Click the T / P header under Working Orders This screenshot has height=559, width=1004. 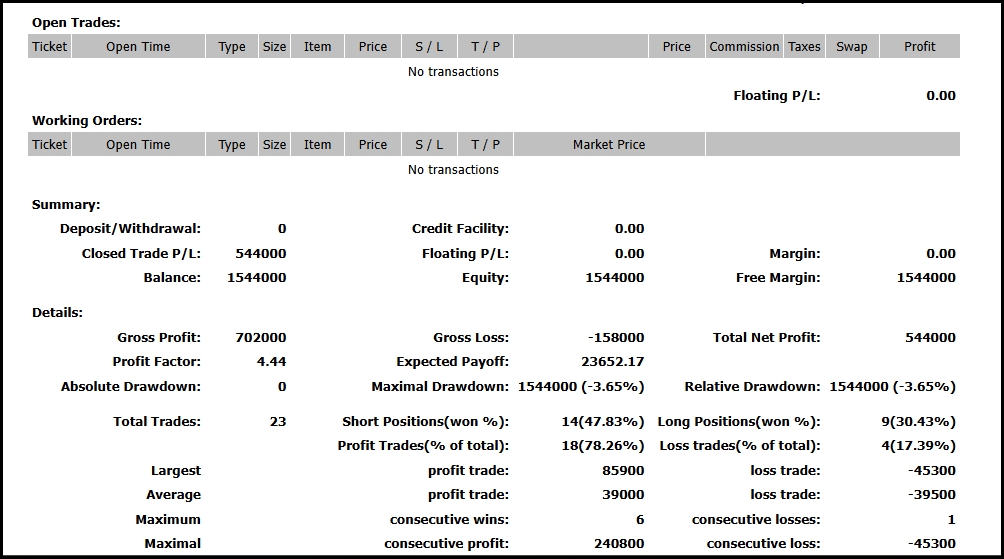point(485,144)
